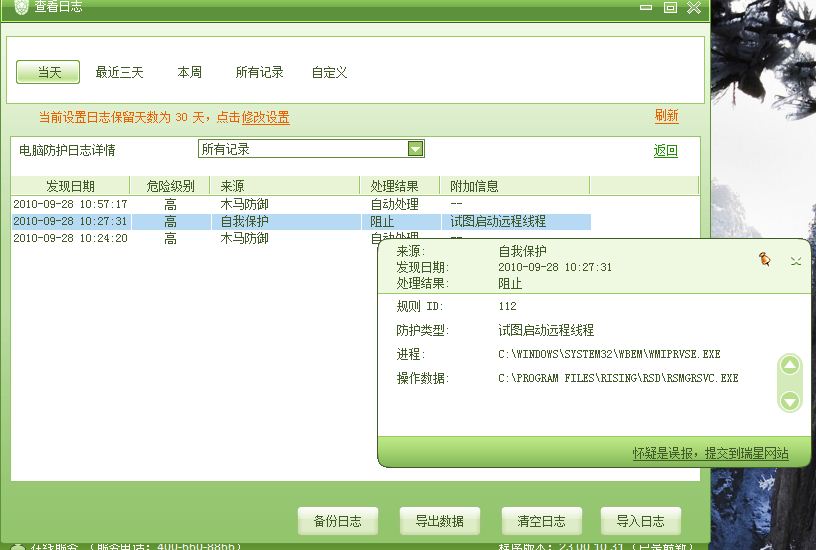
Task: Open the 所有记录 filter dropdown arrow
Action: tap(415, 149)
